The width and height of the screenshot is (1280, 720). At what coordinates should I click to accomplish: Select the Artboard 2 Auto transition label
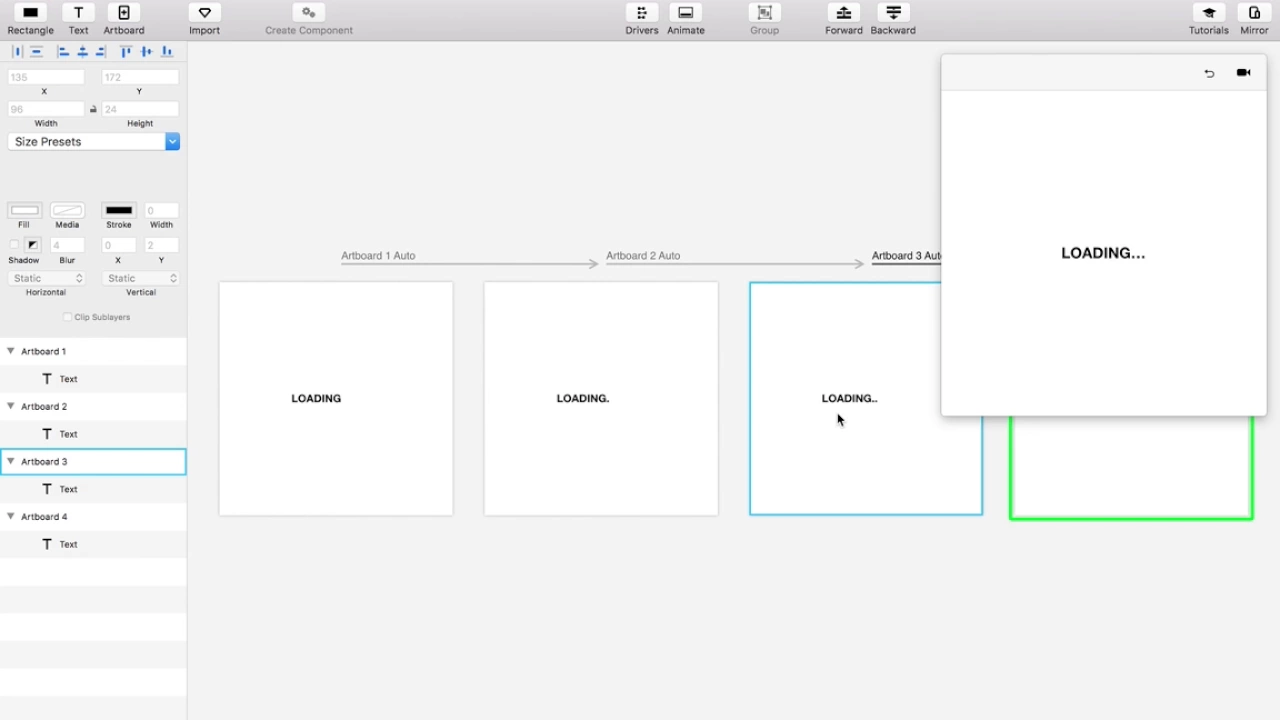click(643, 256)
